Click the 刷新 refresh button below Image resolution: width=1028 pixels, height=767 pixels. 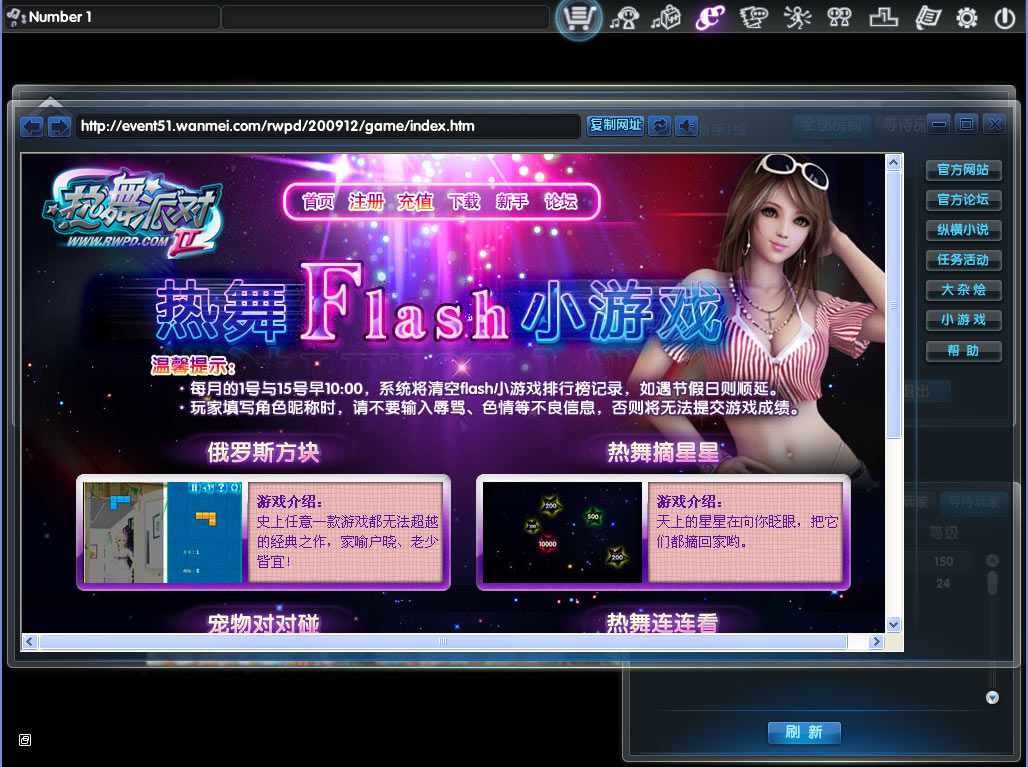[804, 732]
